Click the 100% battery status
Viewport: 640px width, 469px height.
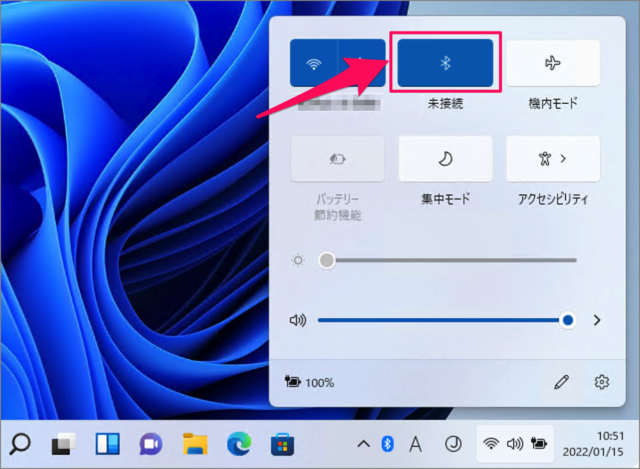click(309, 382)
